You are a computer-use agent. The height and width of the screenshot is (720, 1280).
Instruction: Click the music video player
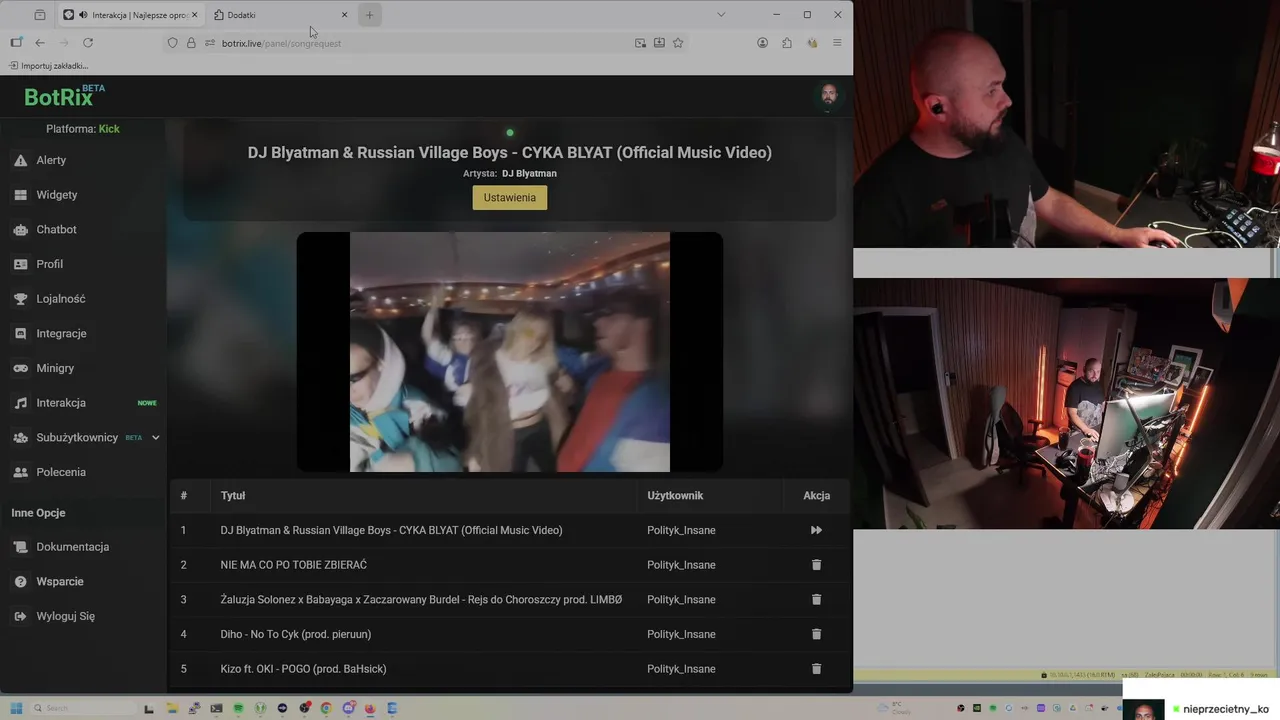pos(510,352)
